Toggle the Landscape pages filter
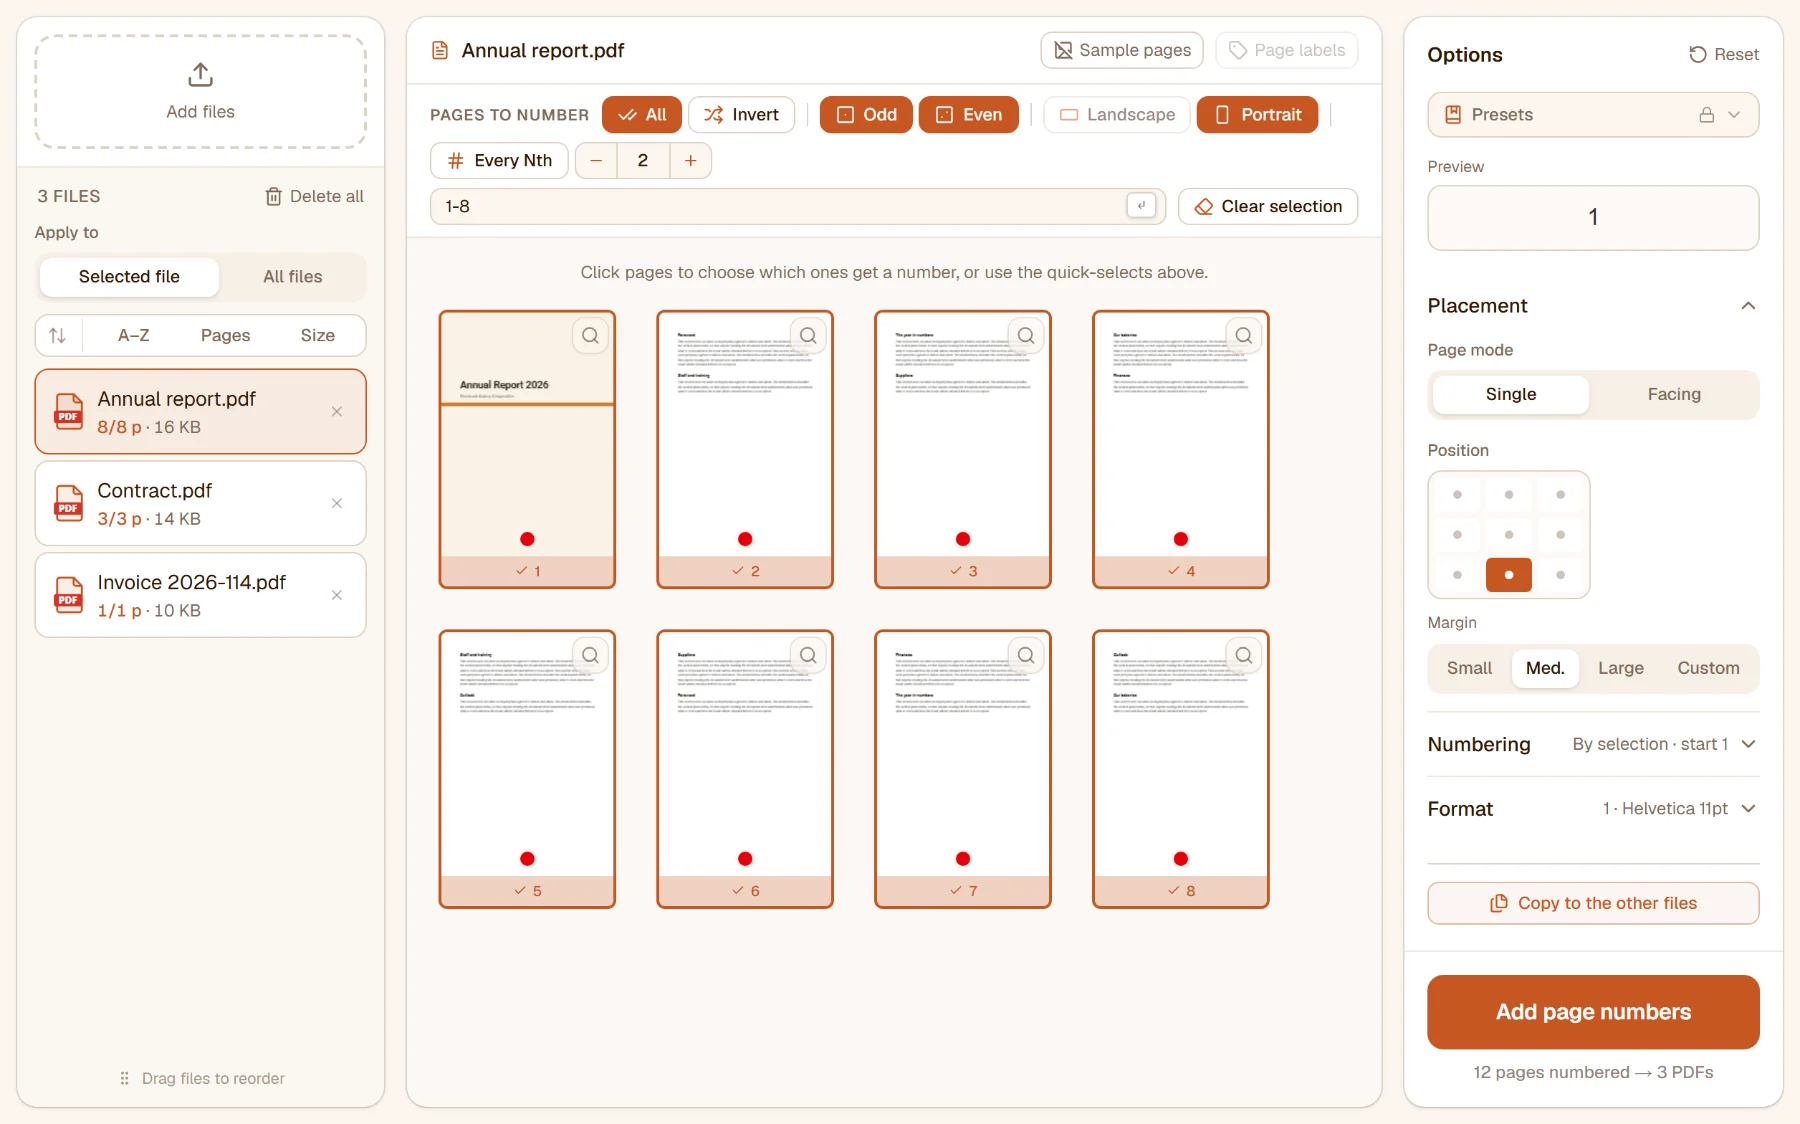 [x=1117, y=115]
